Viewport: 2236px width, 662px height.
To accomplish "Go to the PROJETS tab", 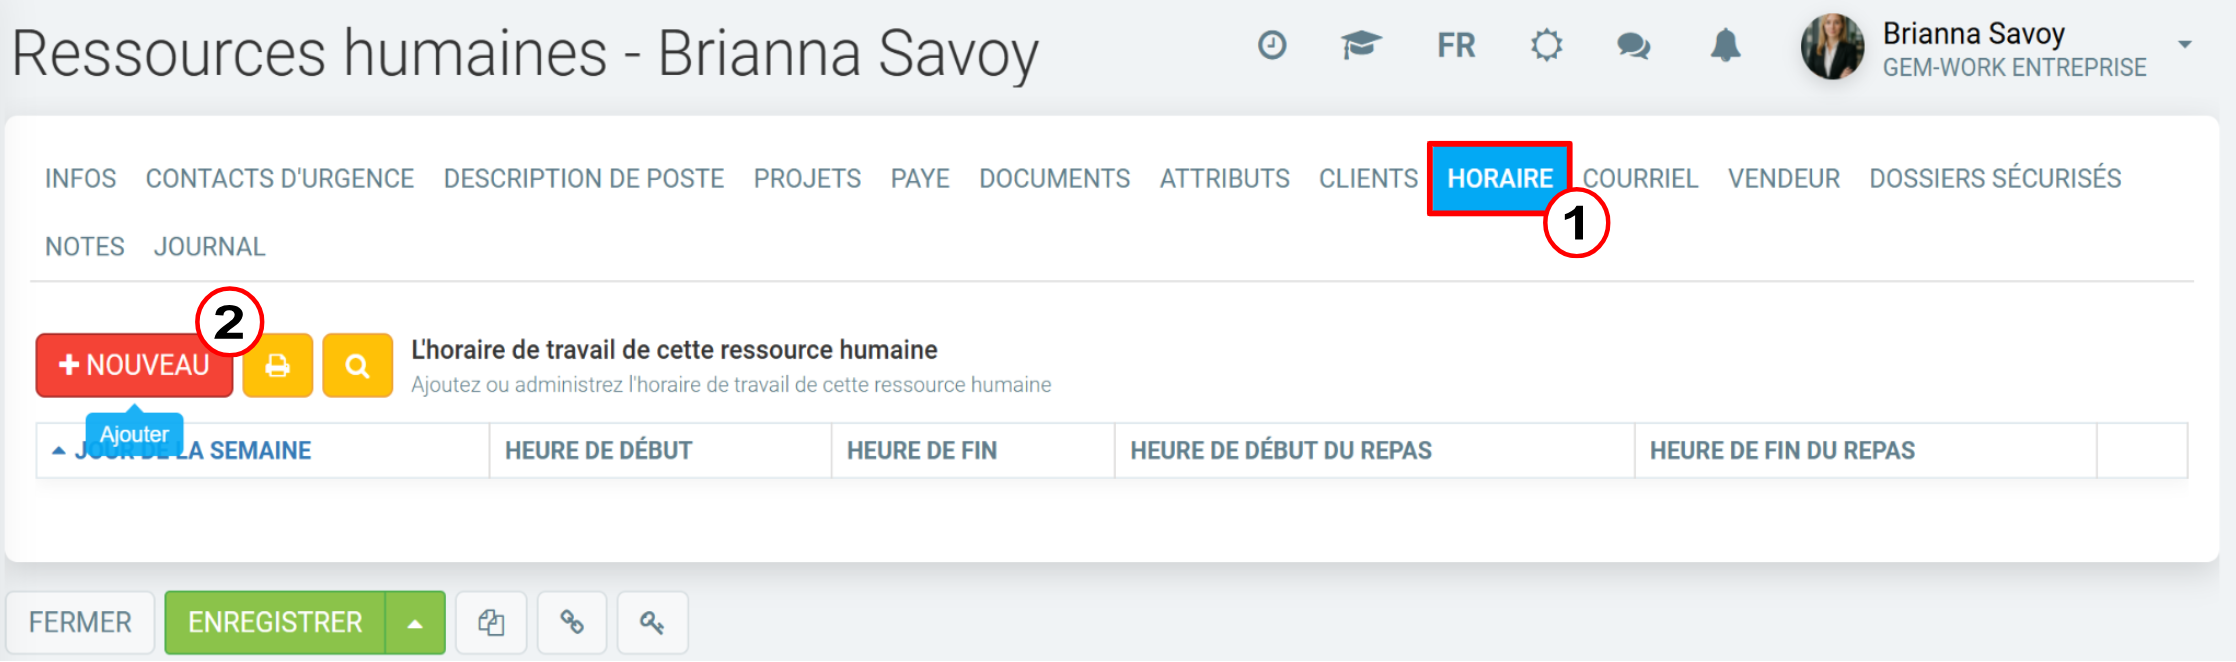I will (x=807, y=179).
